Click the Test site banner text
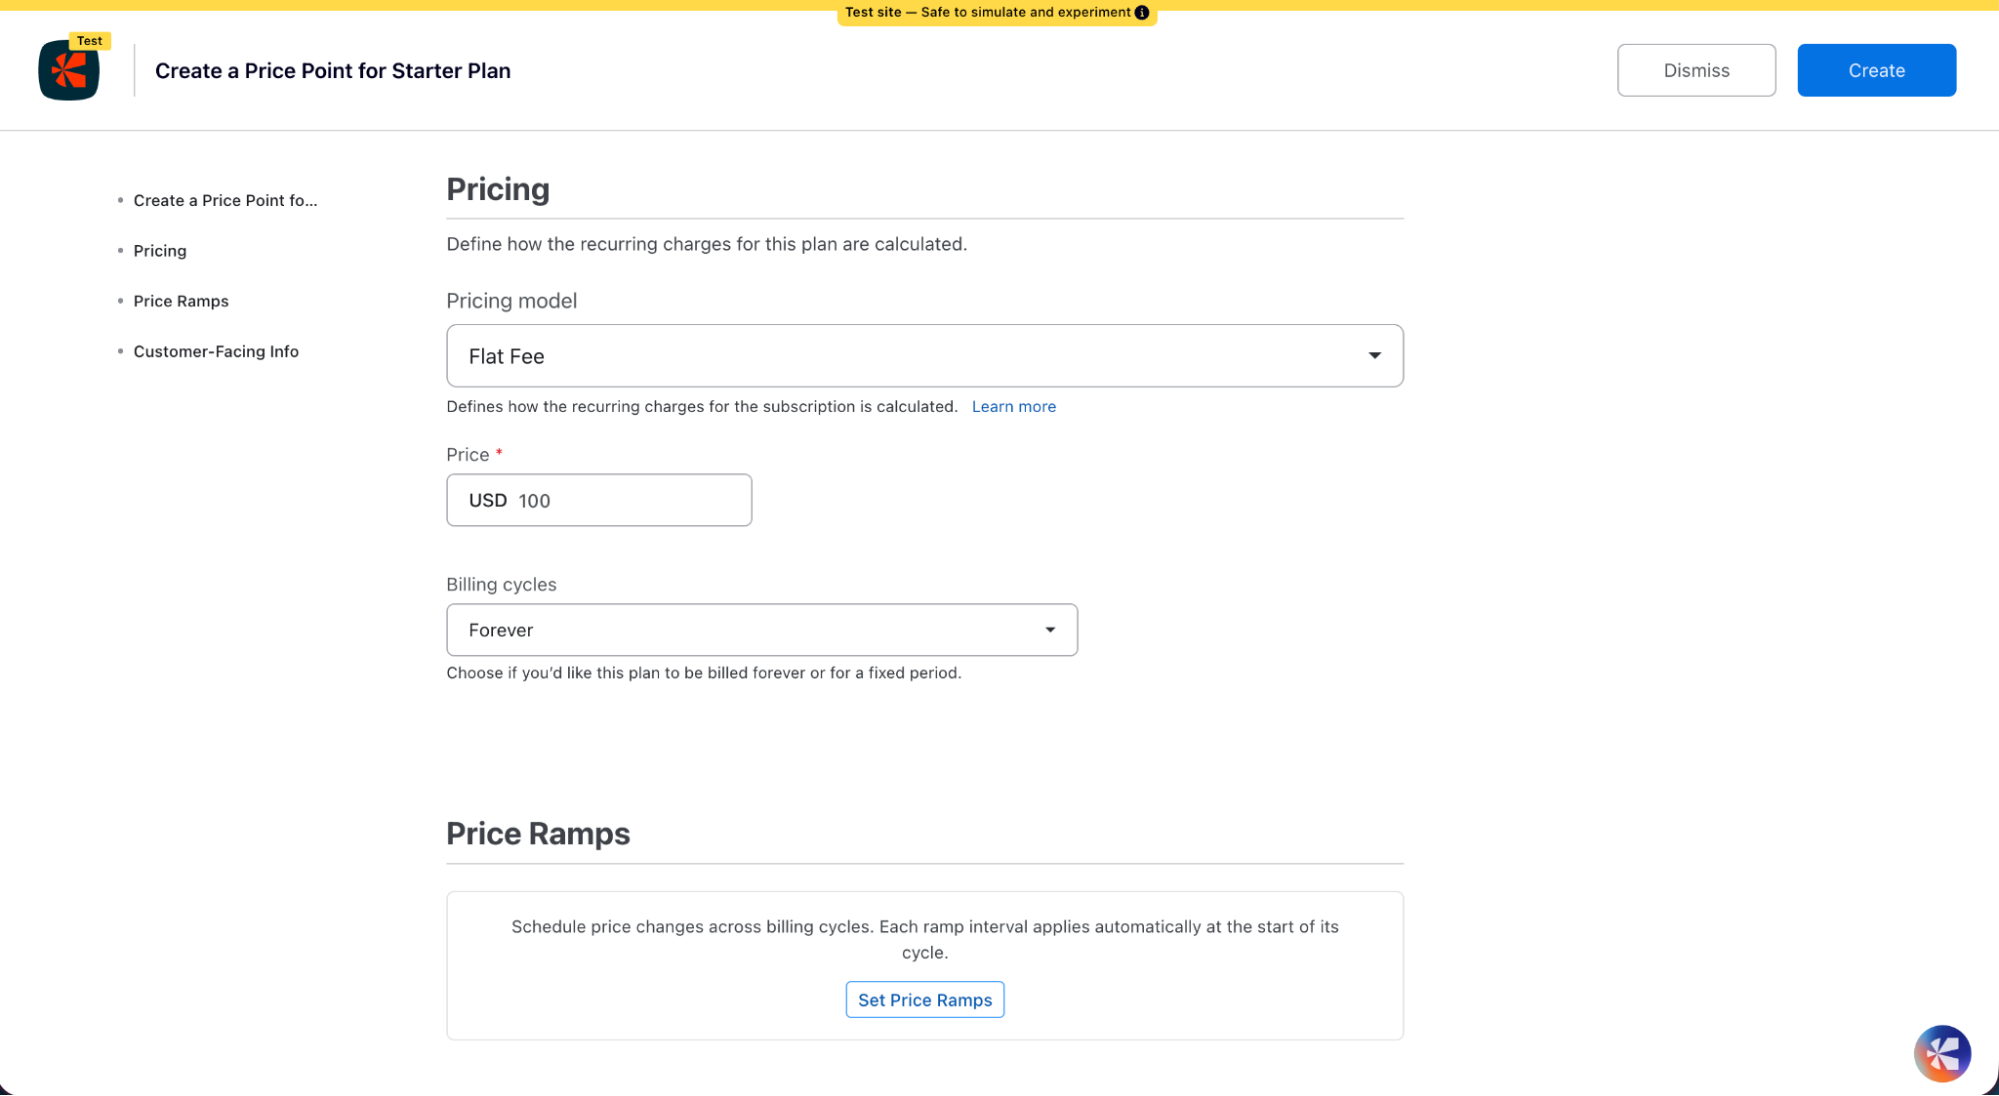The image size is (1999, 1096). click(987, 13)
